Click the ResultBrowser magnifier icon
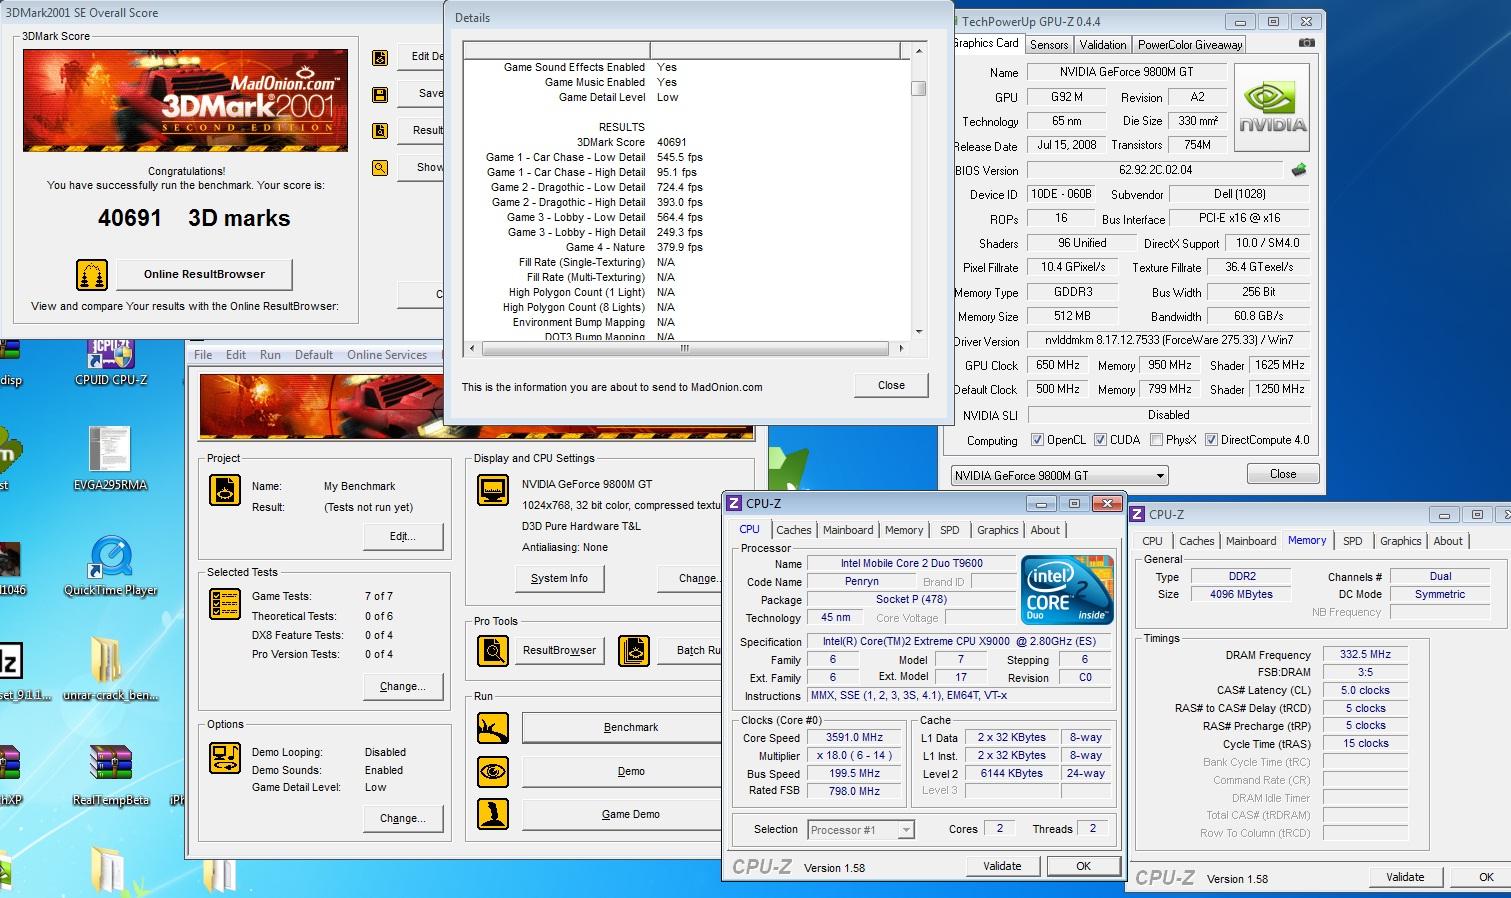 point(493,651)
